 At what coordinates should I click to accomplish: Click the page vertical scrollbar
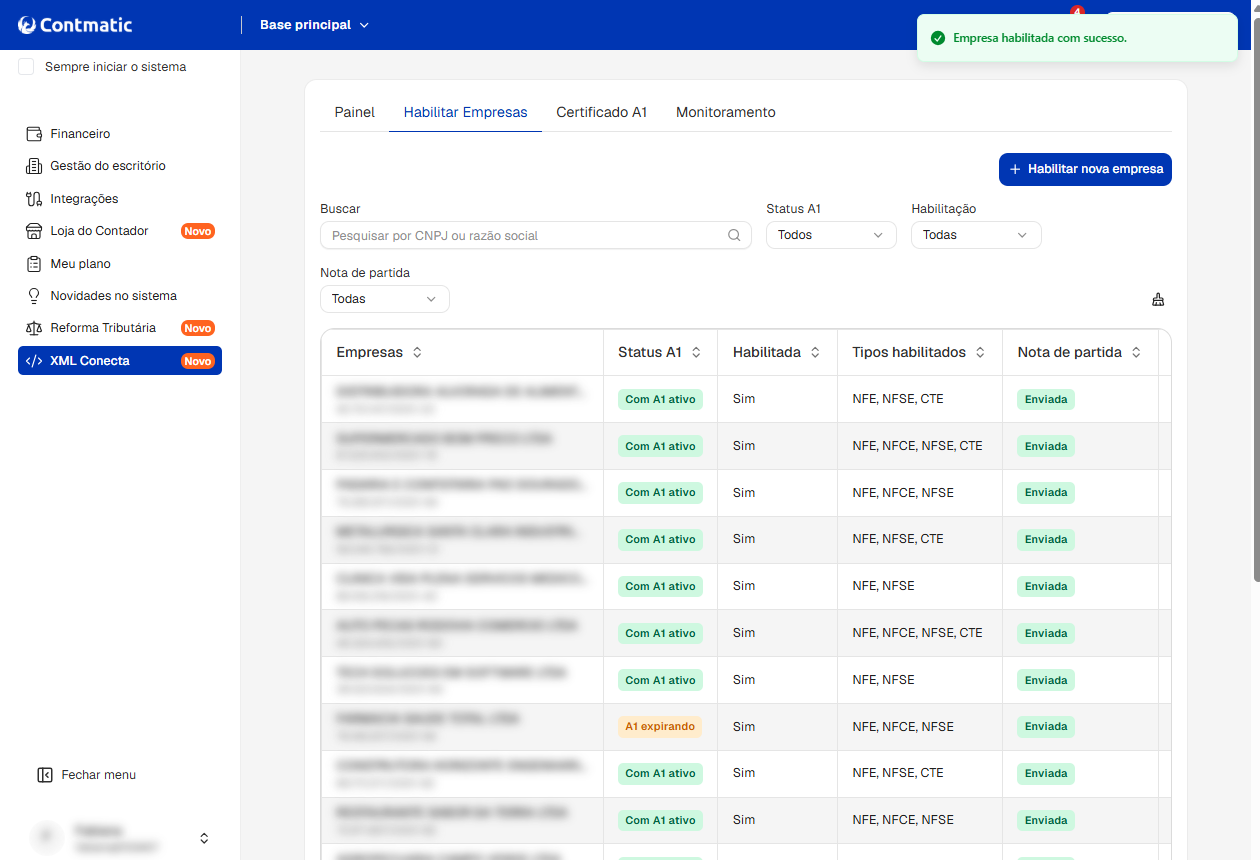coord(1256,300)
